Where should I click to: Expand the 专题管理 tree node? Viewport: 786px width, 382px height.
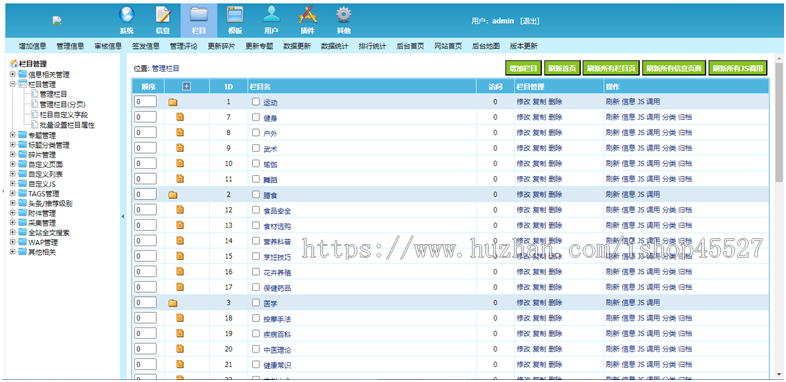[x=13, y=135]
